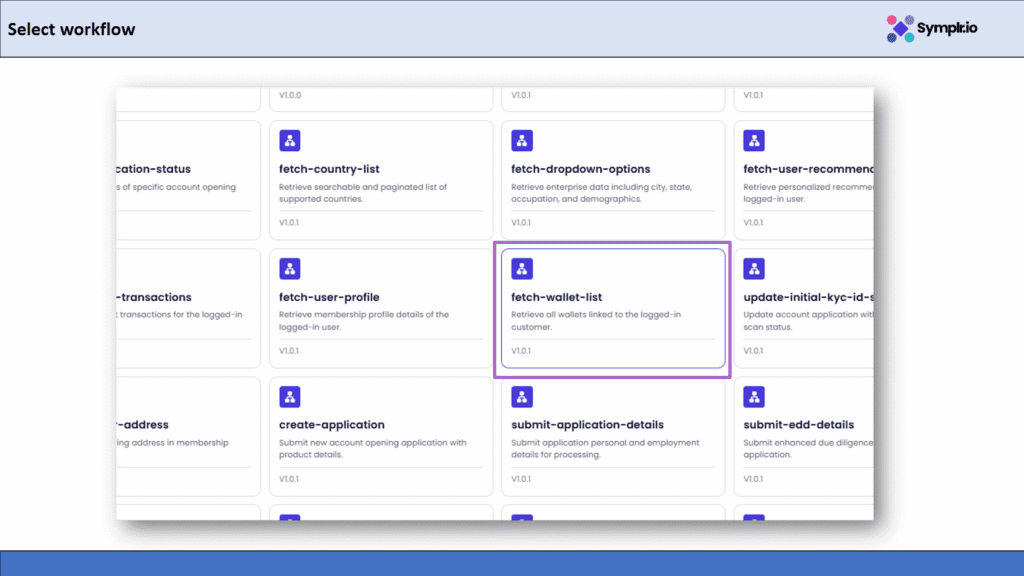The height and width of the screenshot is (576, 1024).
Task: Click the fetch-wallet-list V1.0.1 version label
Action: coord(522,351)
